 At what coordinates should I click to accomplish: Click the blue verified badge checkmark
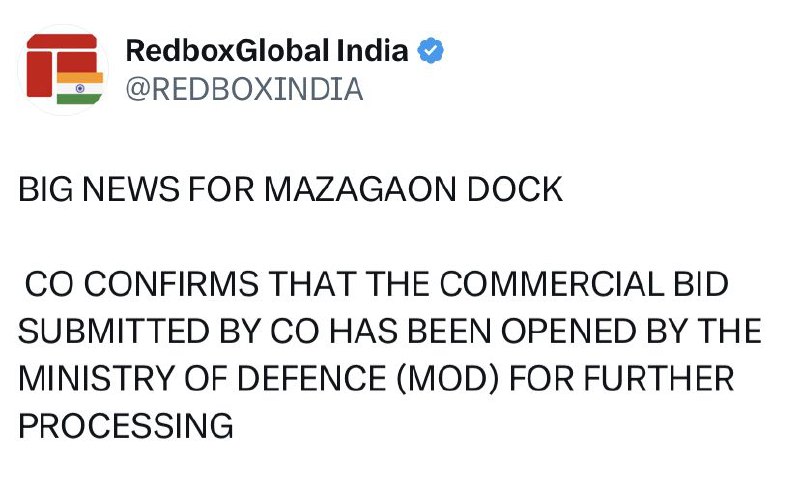[430, 51]
